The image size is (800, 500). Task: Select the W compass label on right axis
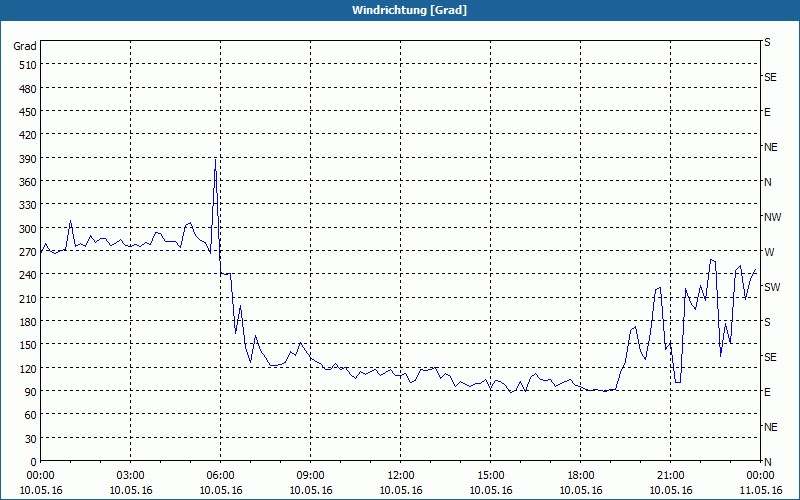click(x=769, y=252)
